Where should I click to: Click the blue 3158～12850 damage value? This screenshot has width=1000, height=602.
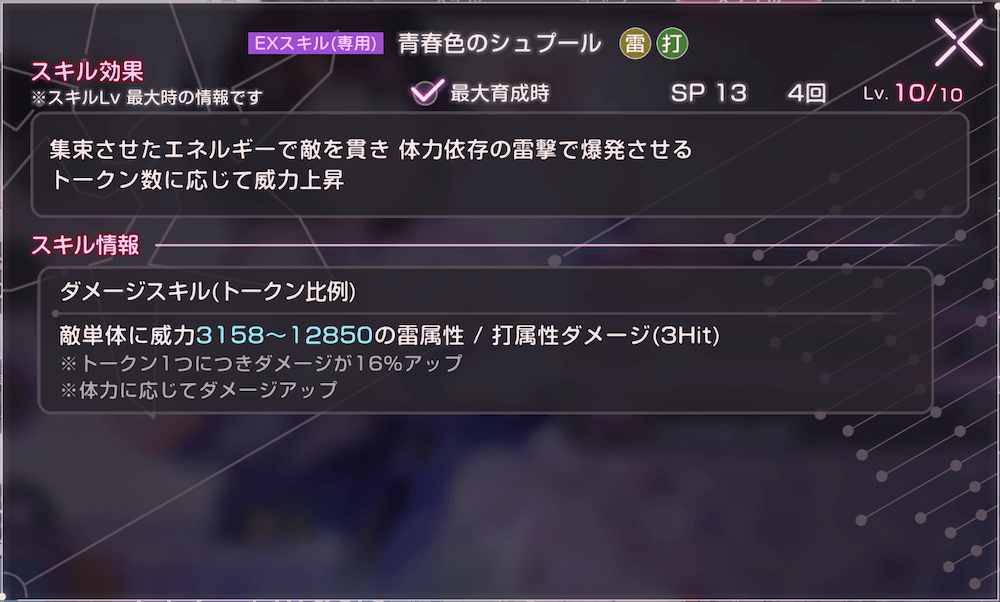tap(281, 332)
